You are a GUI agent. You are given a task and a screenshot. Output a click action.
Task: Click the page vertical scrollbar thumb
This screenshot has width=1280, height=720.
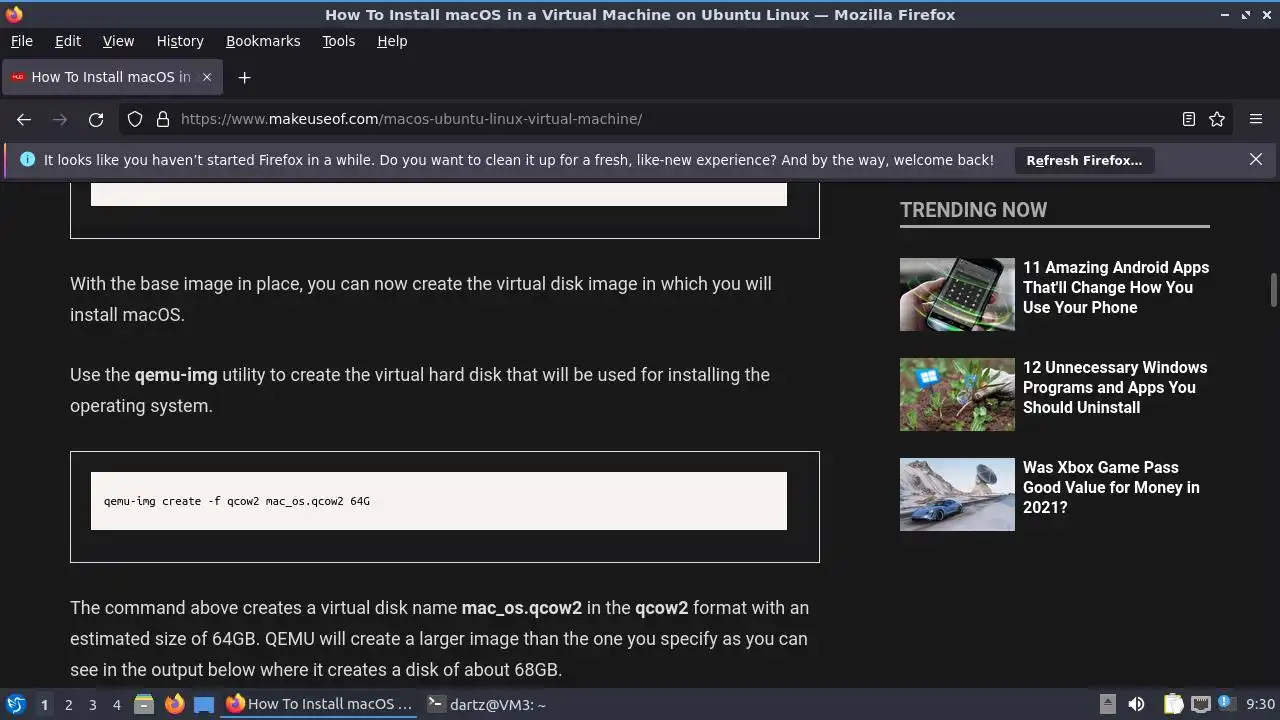click(x=1274, y=290)
